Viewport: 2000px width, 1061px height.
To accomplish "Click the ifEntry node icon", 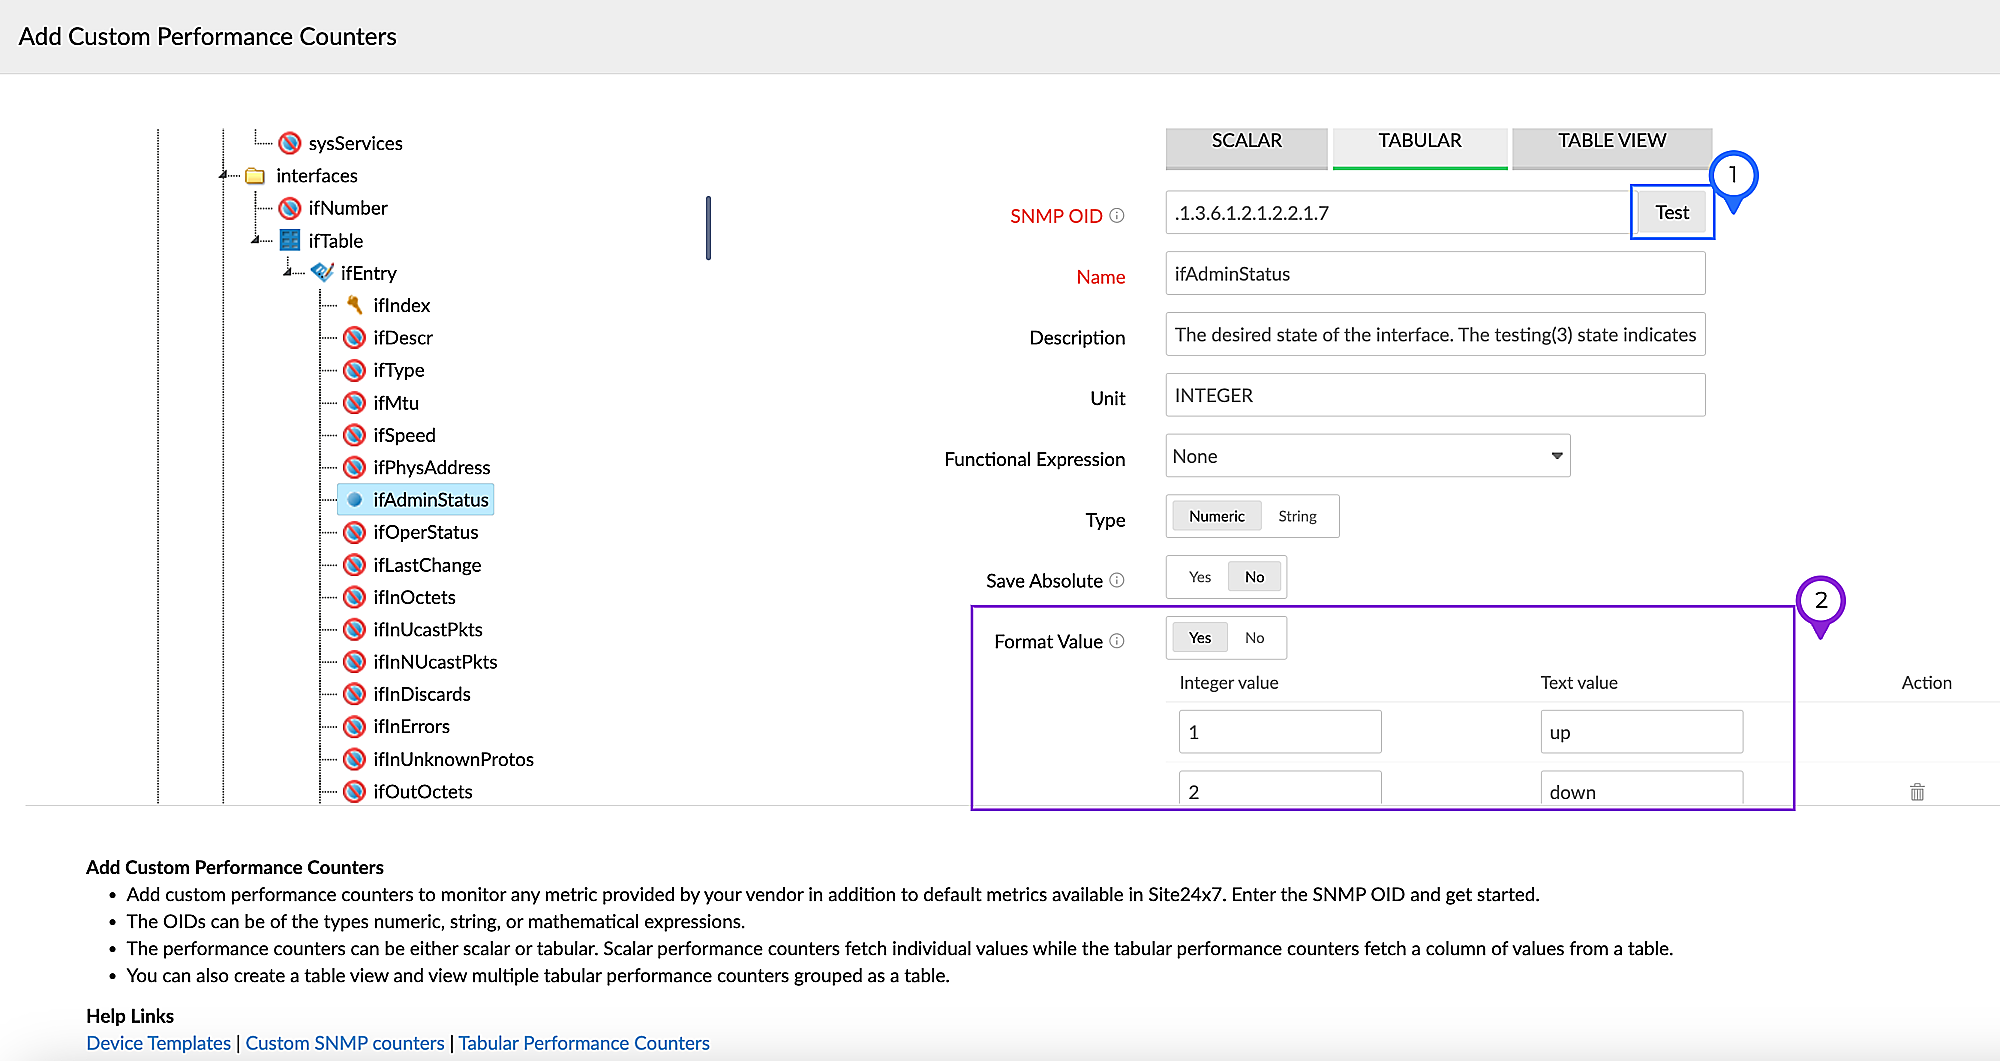I will tap(322, 273).
